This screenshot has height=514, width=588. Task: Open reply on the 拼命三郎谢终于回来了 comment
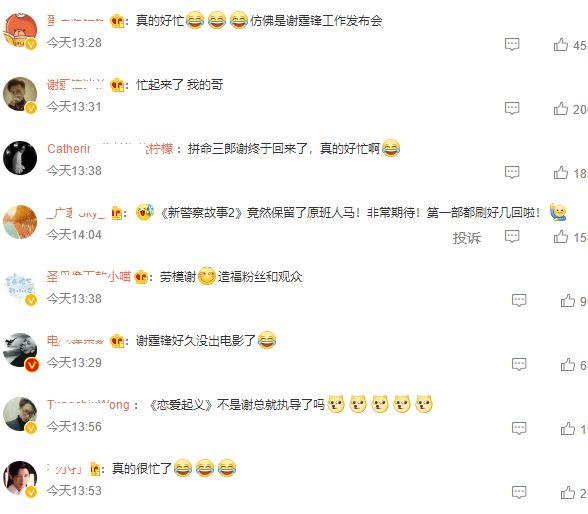(512, 172)
